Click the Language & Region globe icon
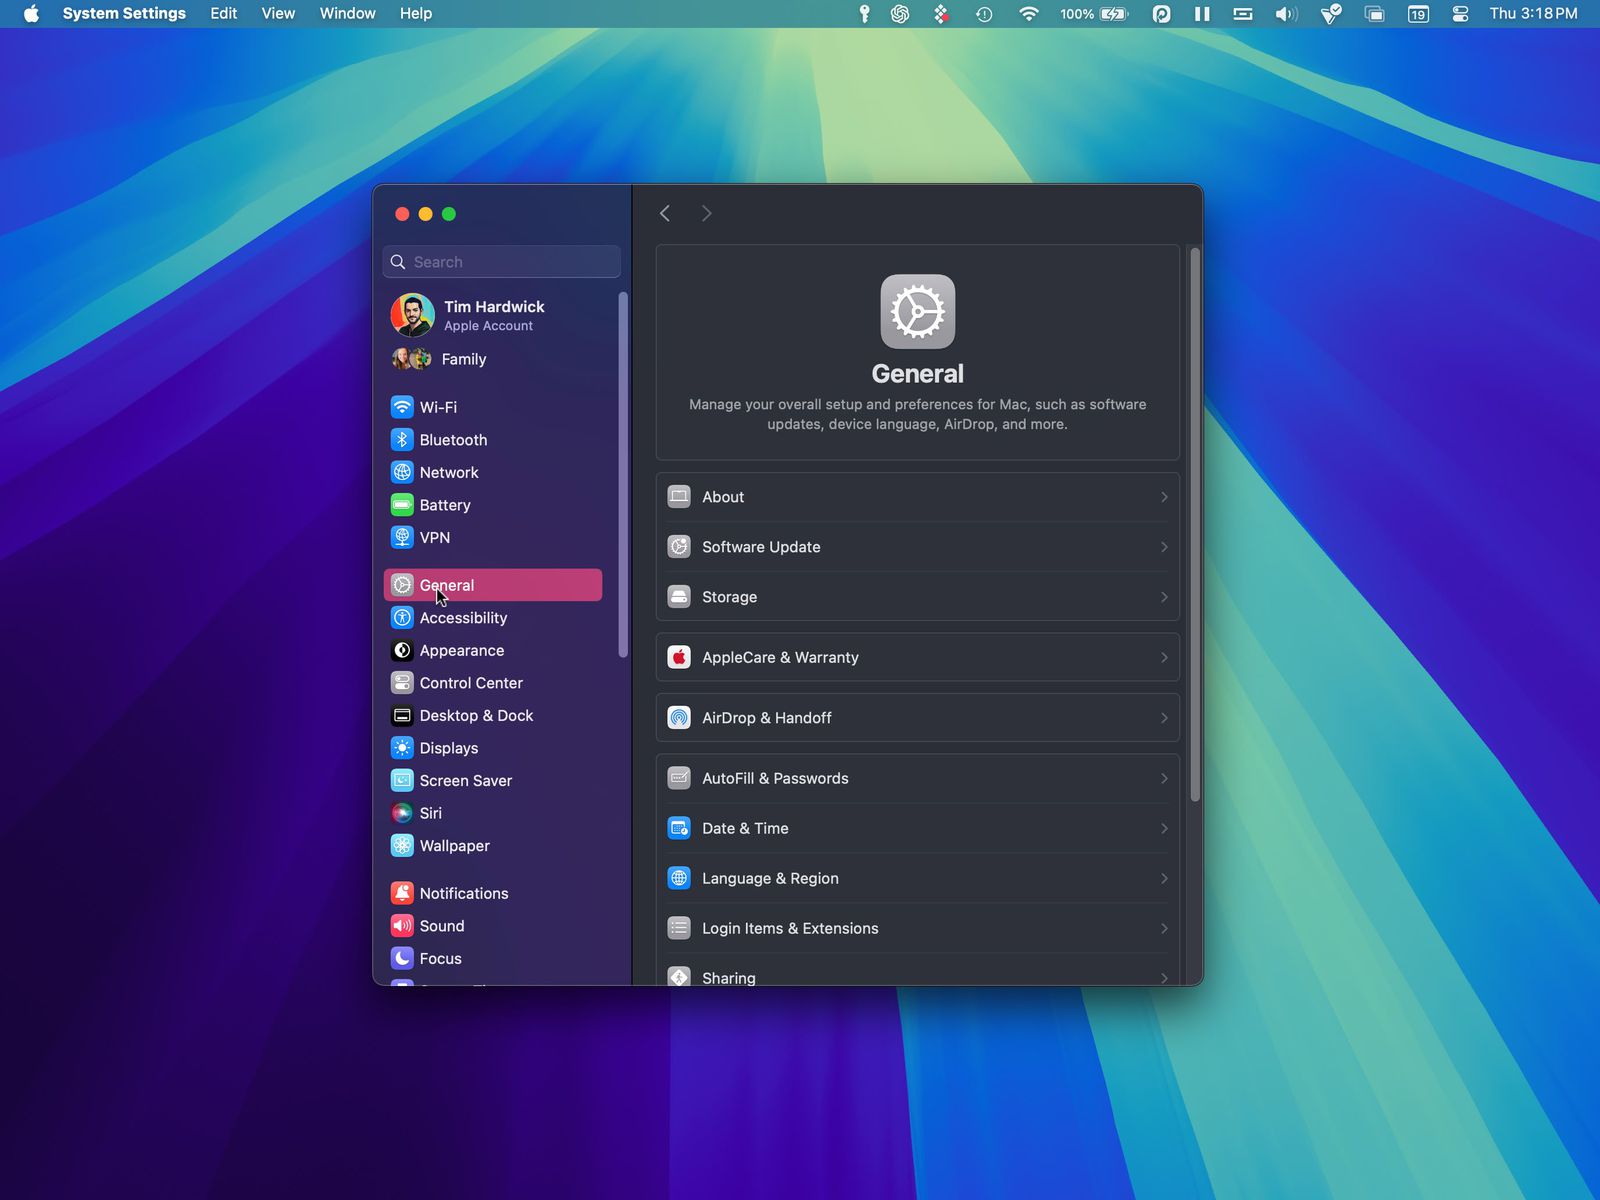Viewport: 1600px width, 1200px height. (679, 878)
